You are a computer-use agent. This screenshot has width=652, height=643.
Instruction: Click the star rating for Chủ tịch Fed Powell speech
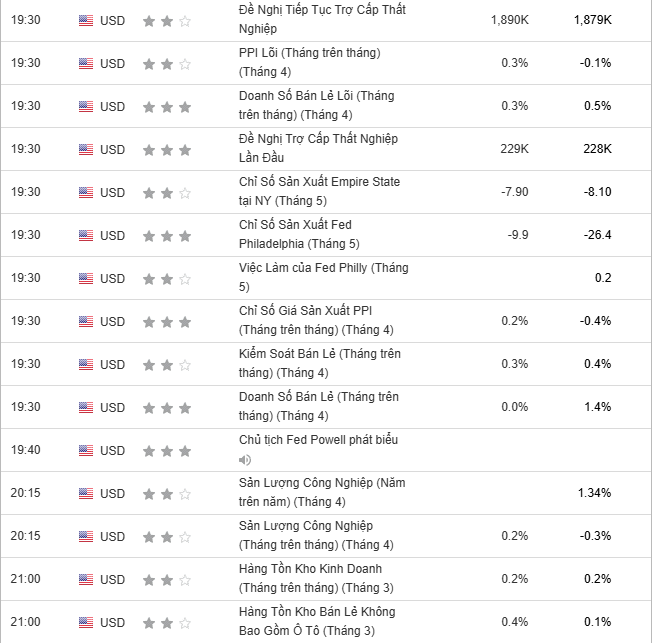(x=166, y=451)
